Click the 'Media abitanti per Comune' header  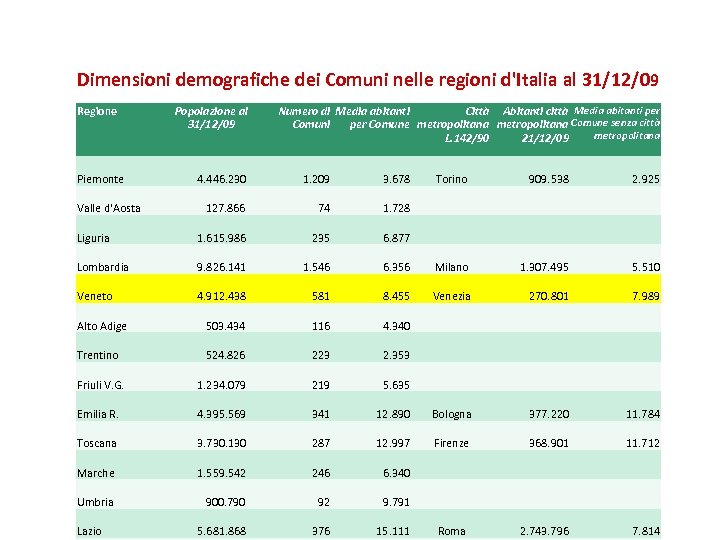[x=372, y=118]
